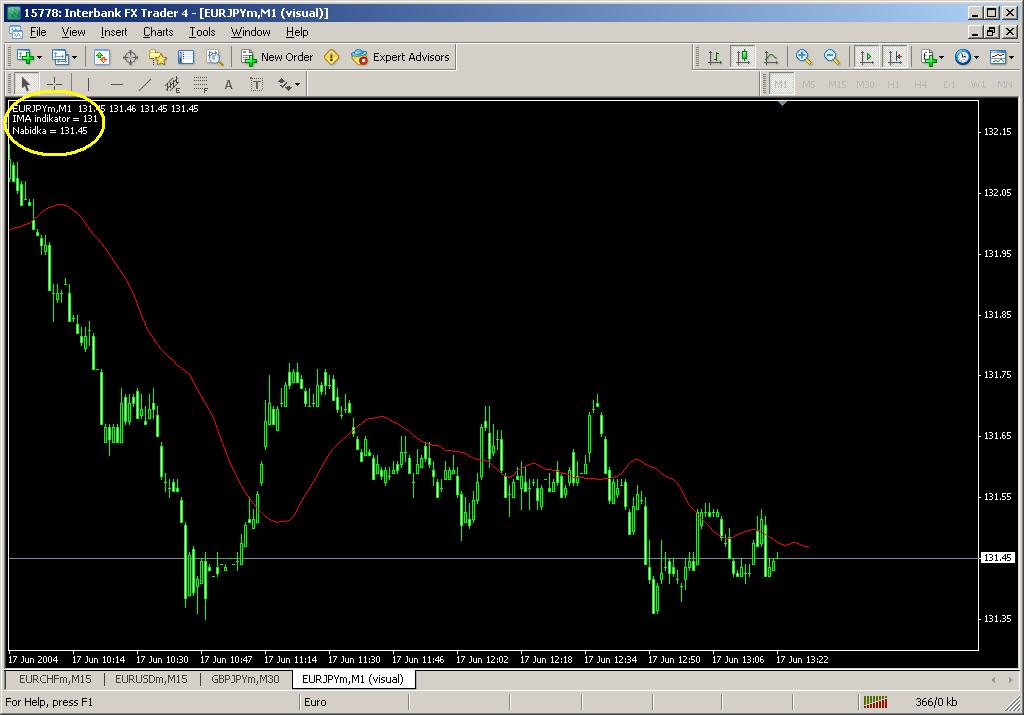The image size is (1024, 715).
Task: Click the D1 timeframe button
Action: click(x=950, y=84)
